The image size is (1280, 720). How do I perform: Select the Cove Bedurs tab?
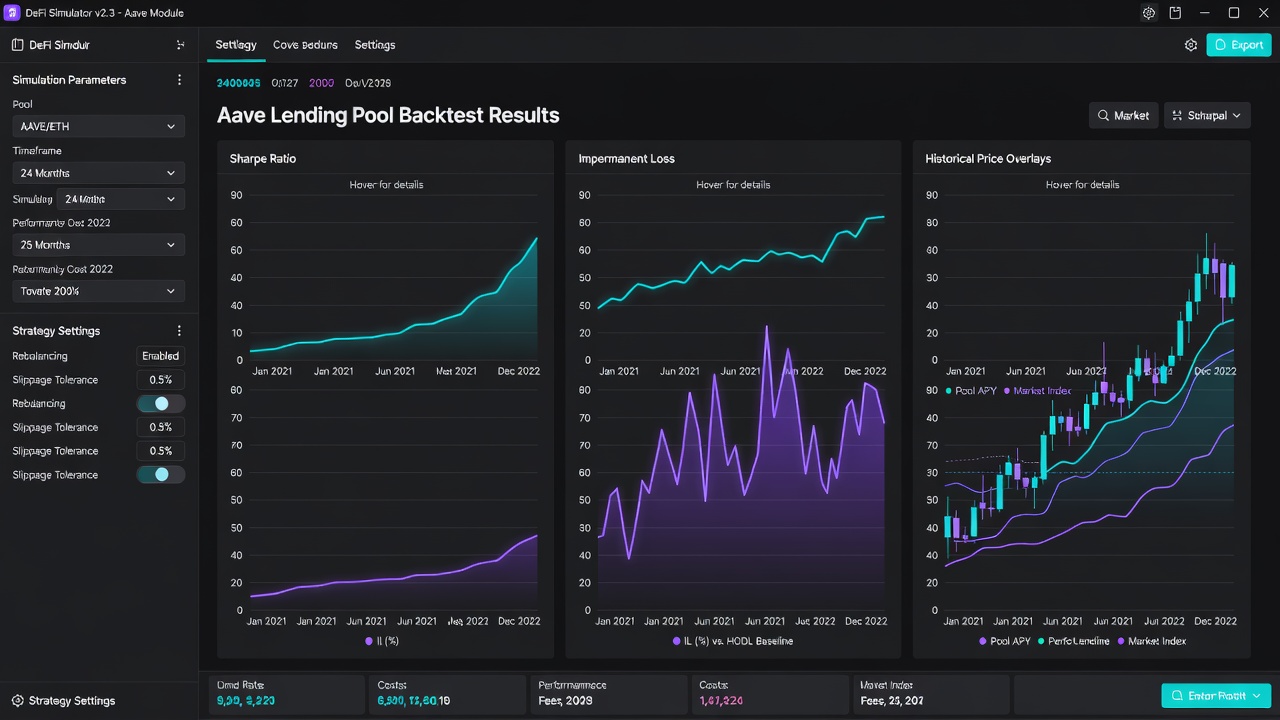pos(305,45)
